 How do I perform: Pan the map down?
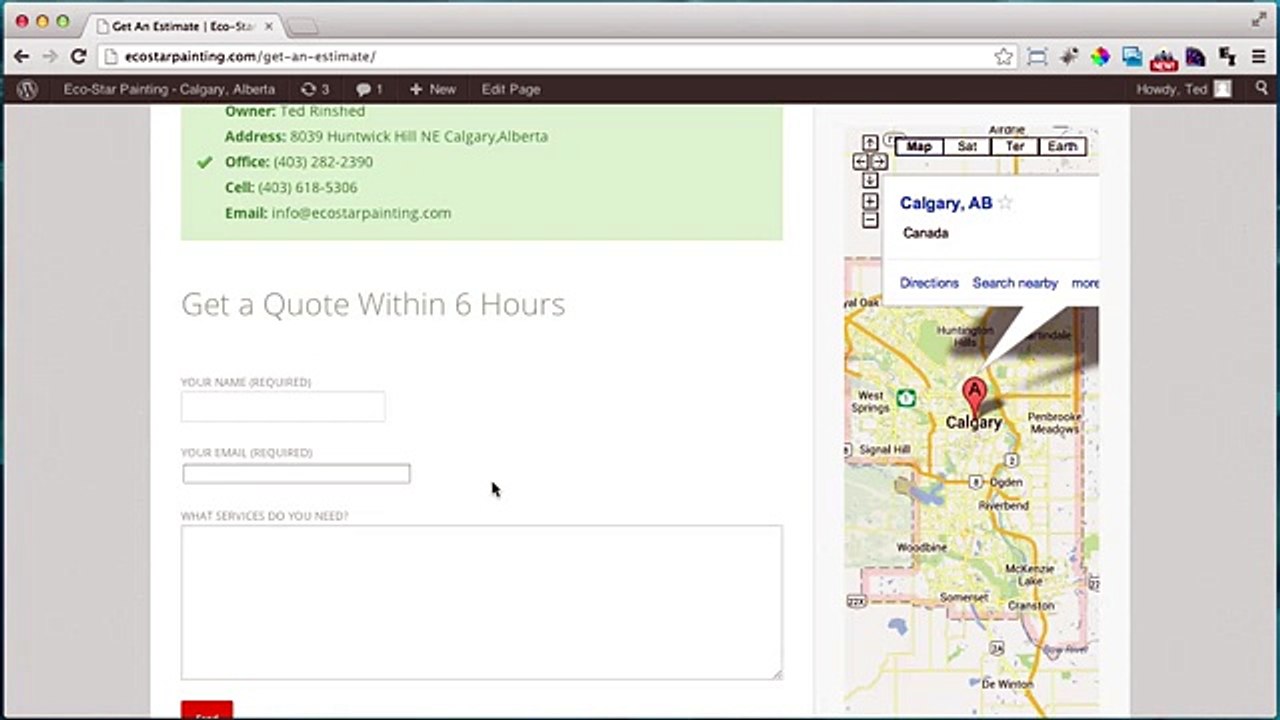click(870, 180)
